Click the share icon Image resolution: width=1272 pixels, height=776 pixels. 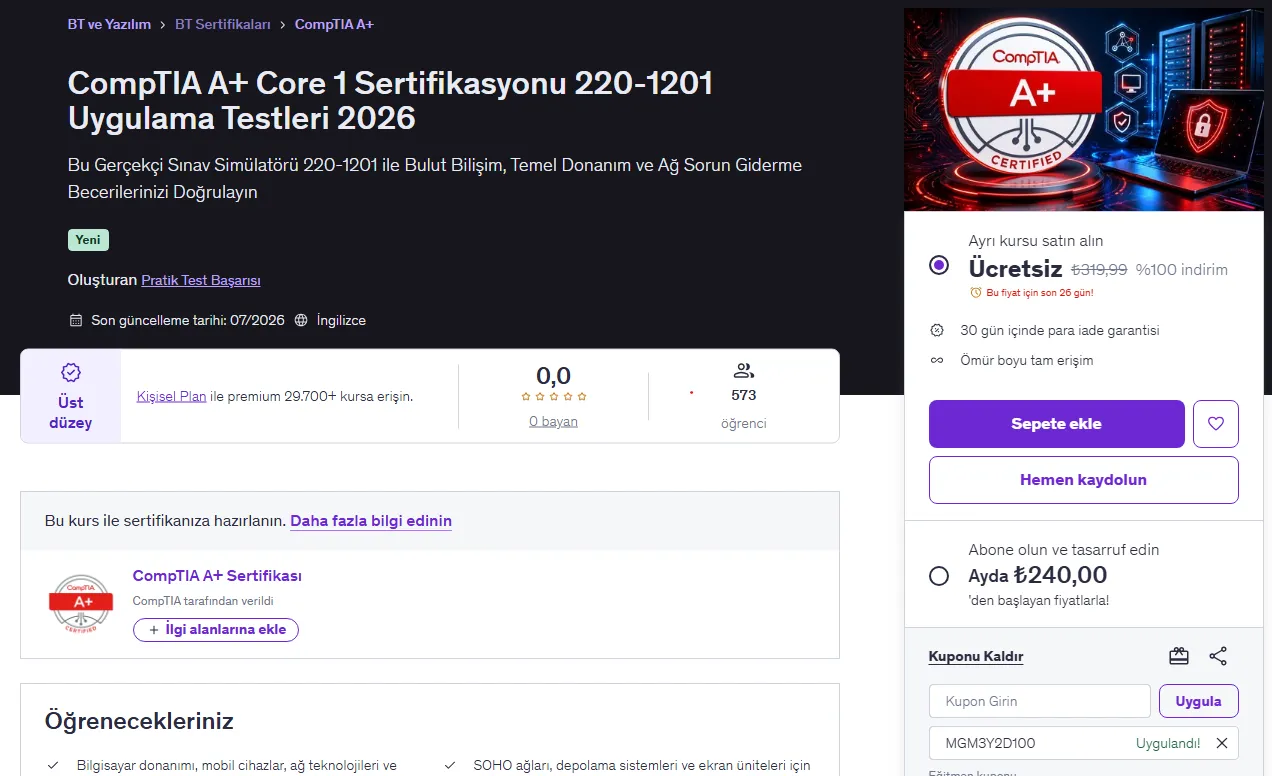(1218, 656)
